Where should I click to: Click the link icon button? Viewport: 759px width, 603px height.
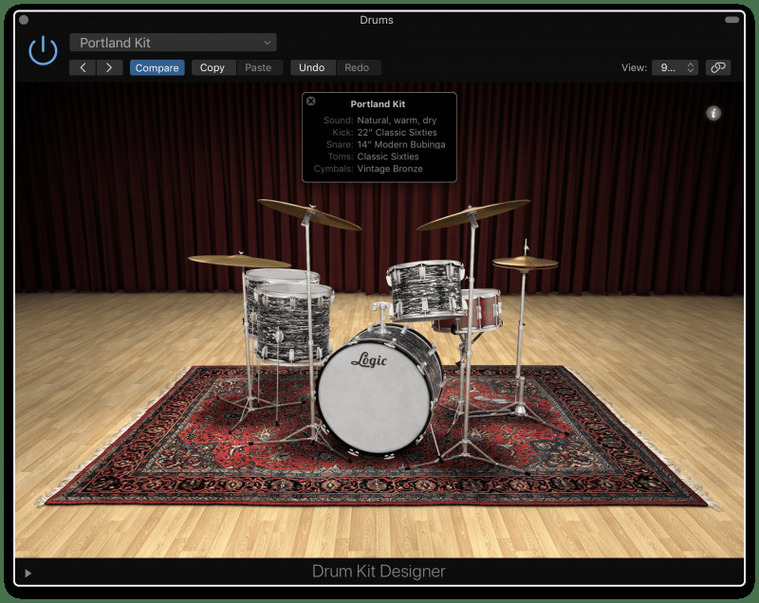(718, 68)
